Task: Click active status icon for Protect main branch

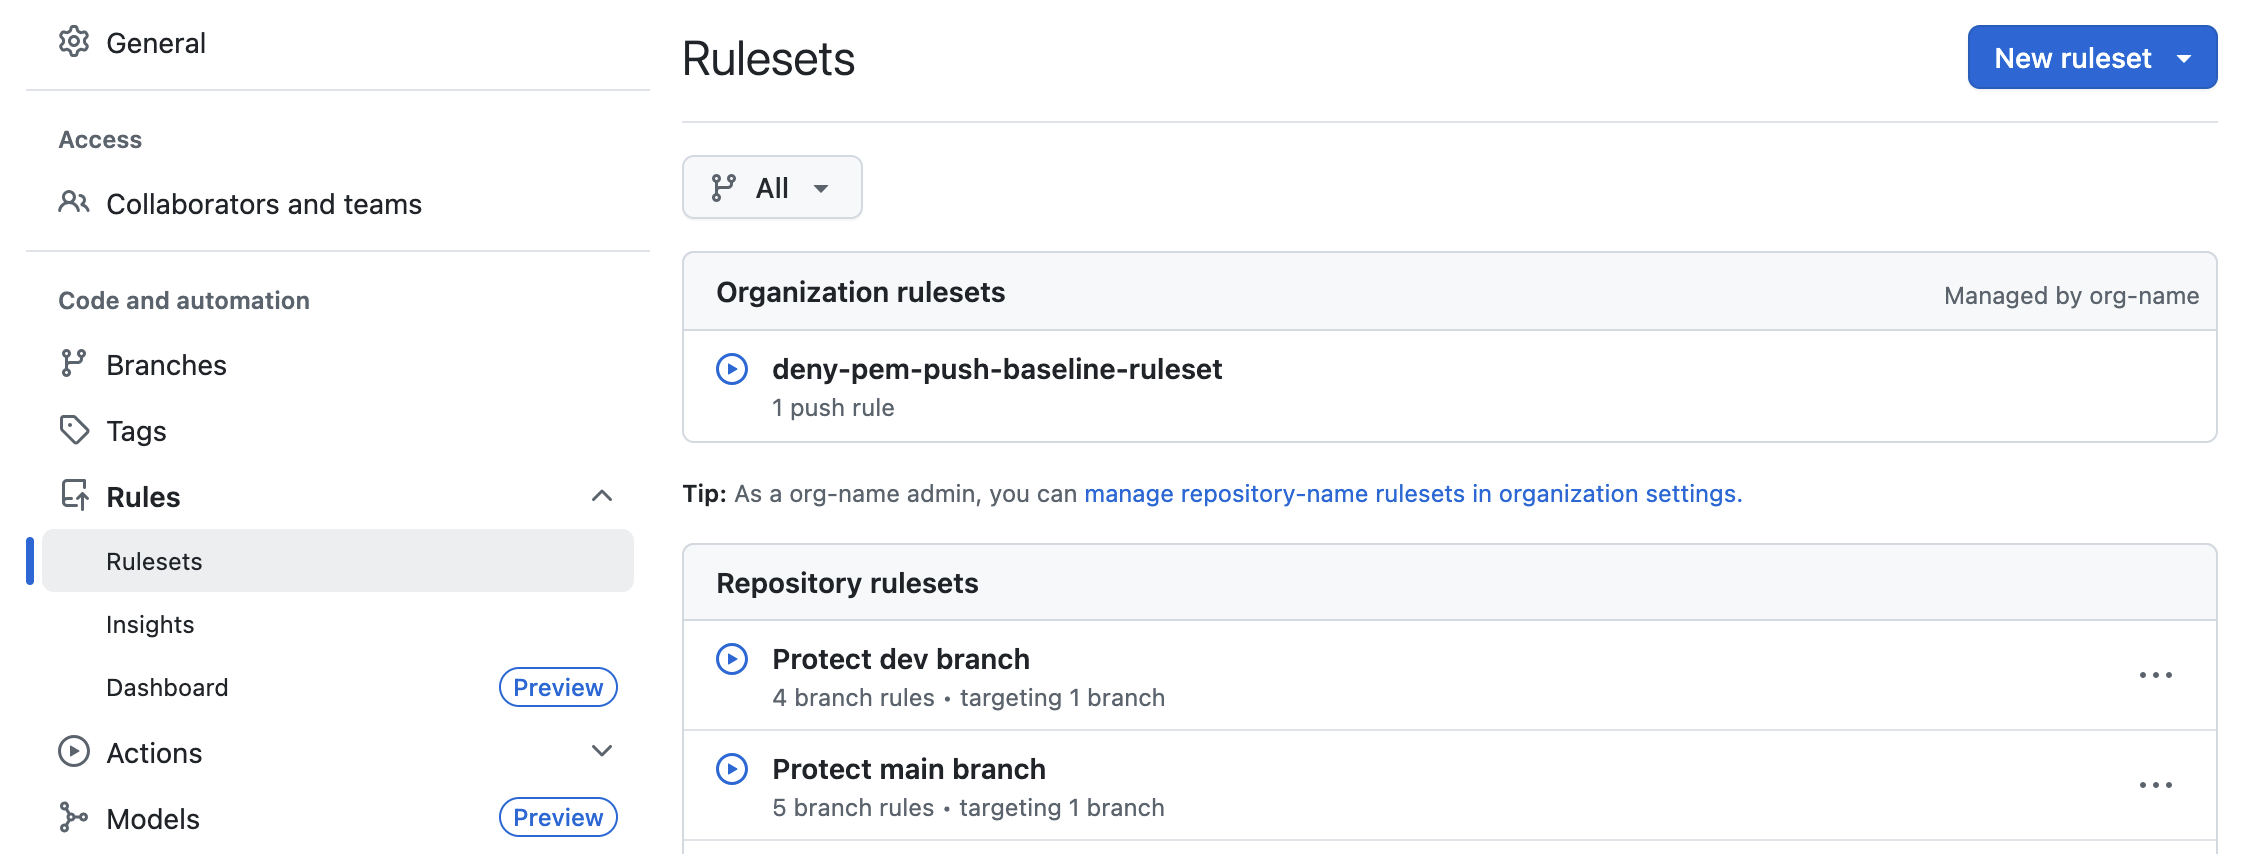Action: pos(732,769)
